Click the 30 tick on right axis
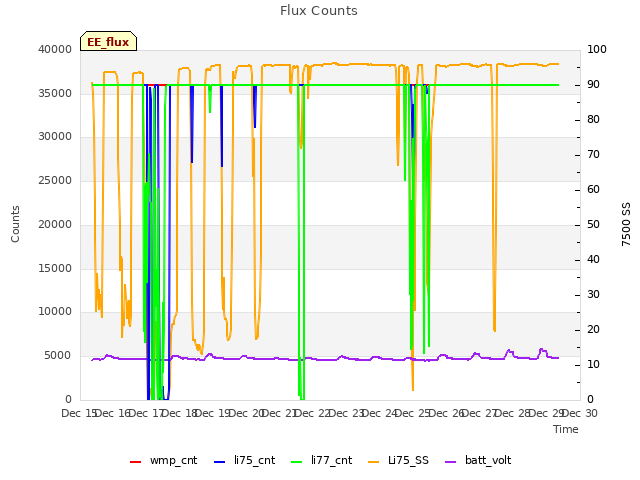Image resolution: width=640 pixels, height=480 pixels. pyautogui.click(x=593, y=295)
